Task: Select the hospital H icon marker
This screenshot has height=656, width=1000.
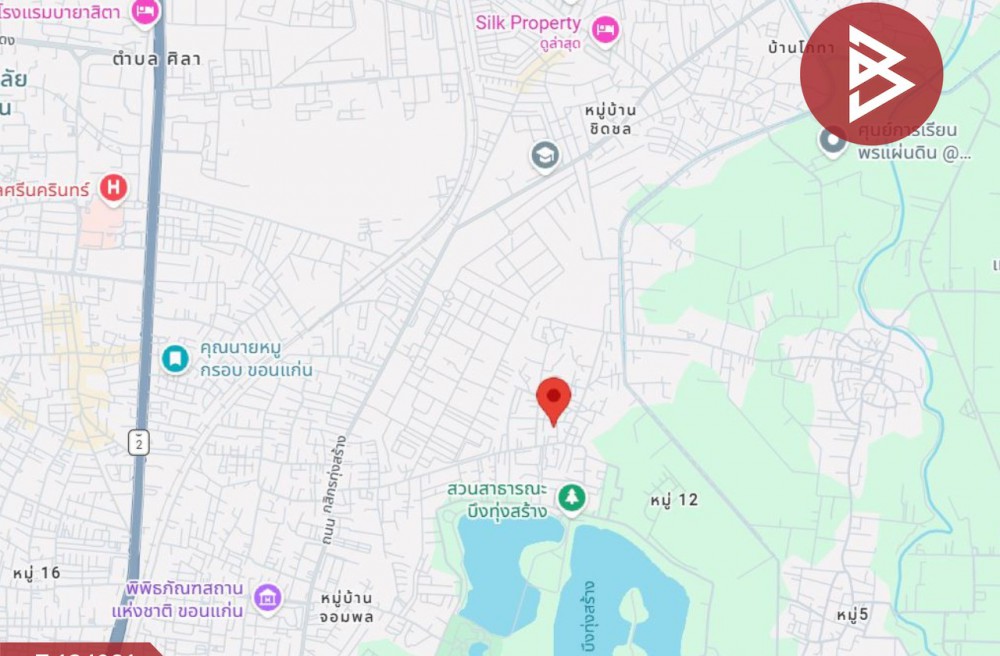Action: (x=114, y=189)
